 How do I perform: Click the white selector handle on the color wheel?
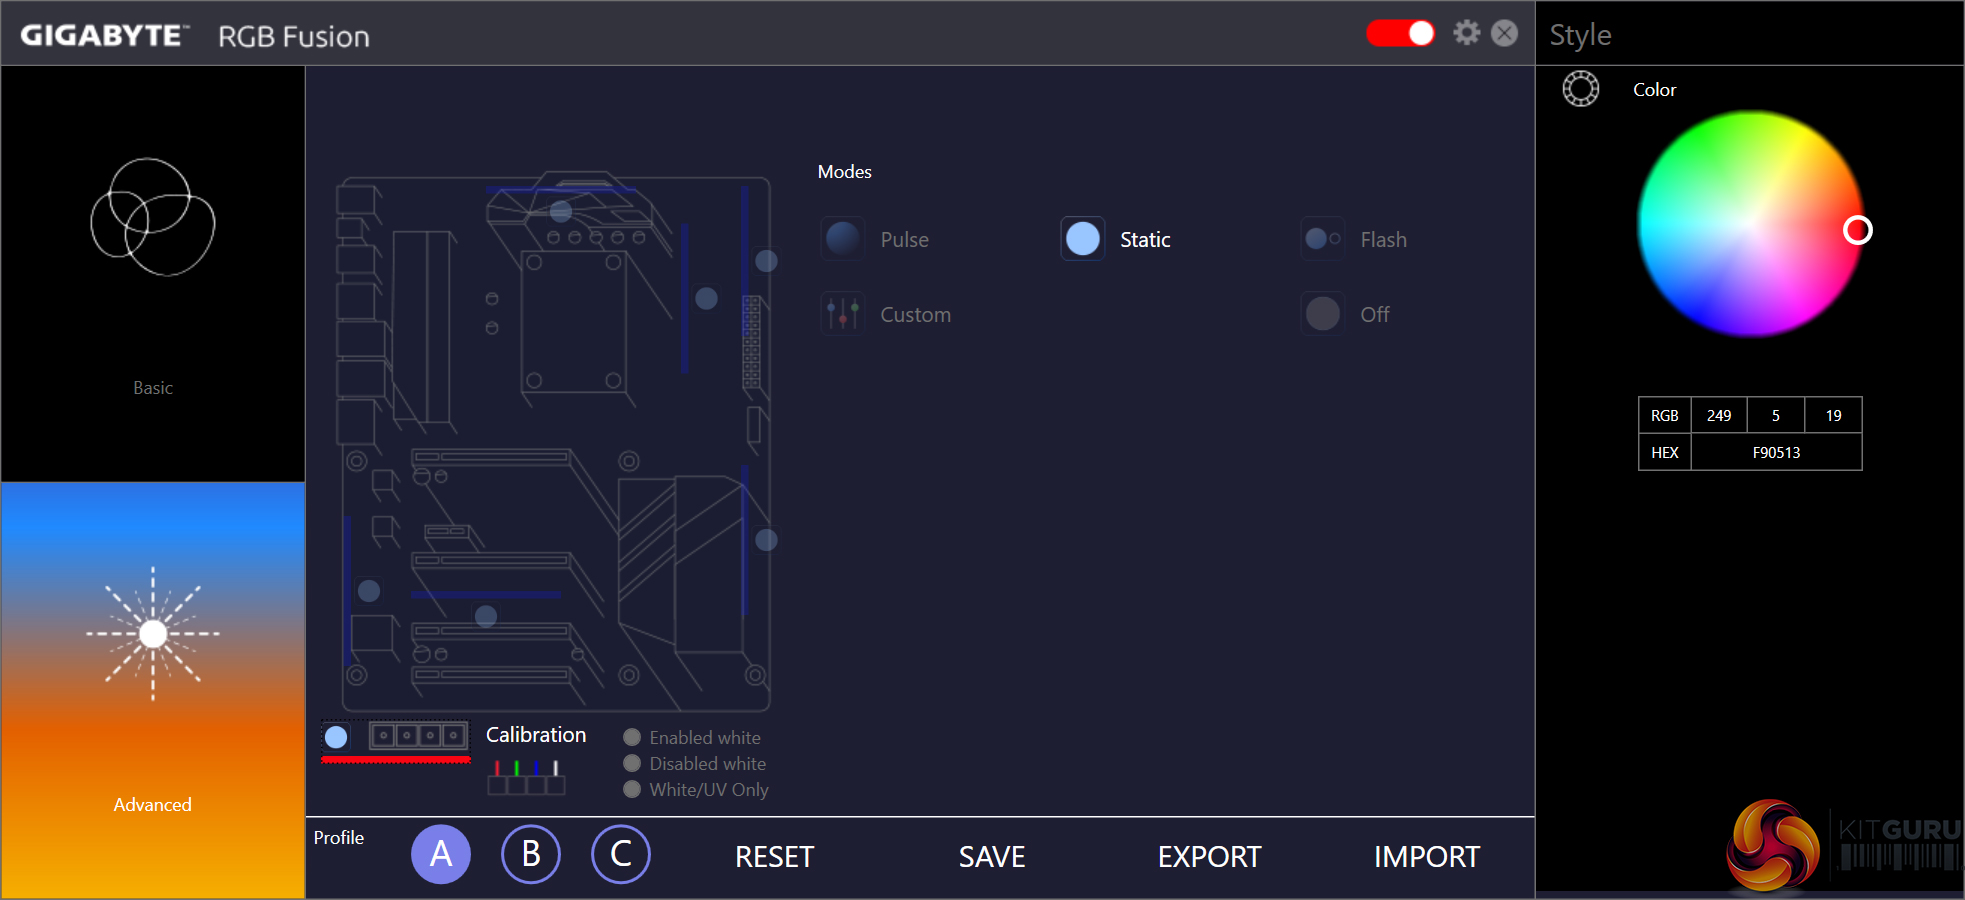pyautogui.click(x=1858, y=230)
